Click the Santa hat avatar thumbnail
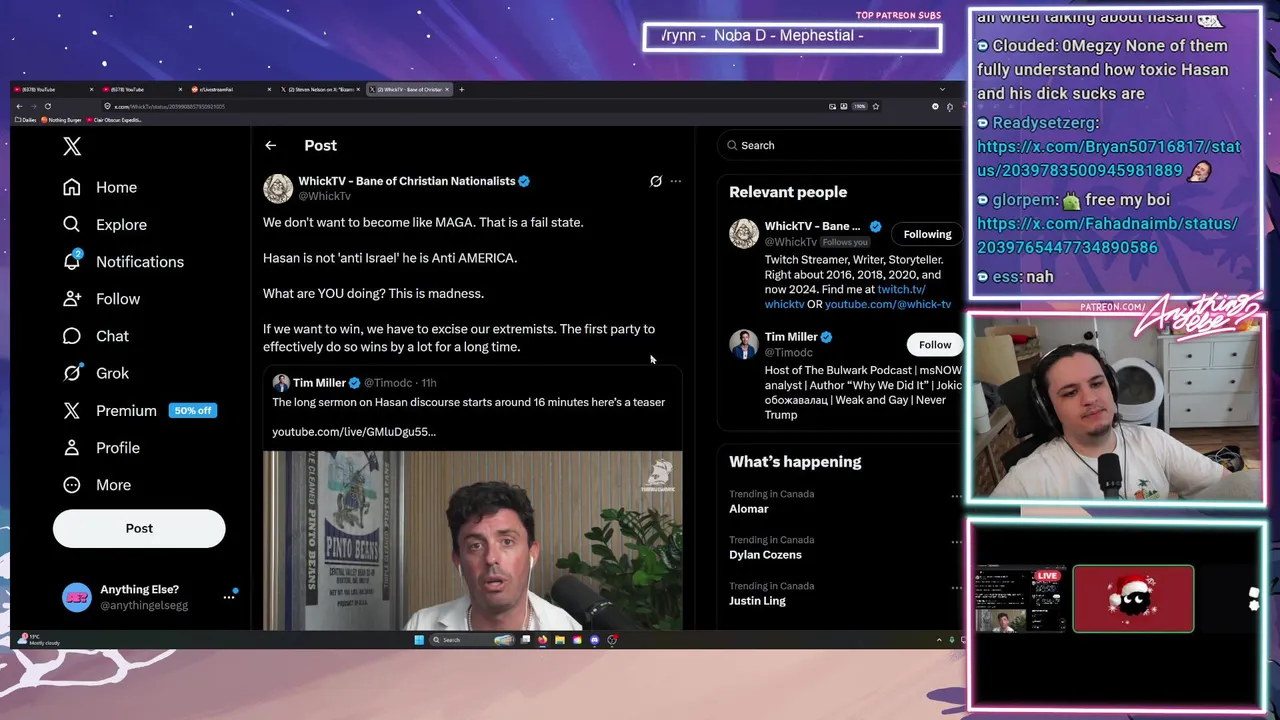This screenshot has width=1280, height=720. click(1133, 599)
